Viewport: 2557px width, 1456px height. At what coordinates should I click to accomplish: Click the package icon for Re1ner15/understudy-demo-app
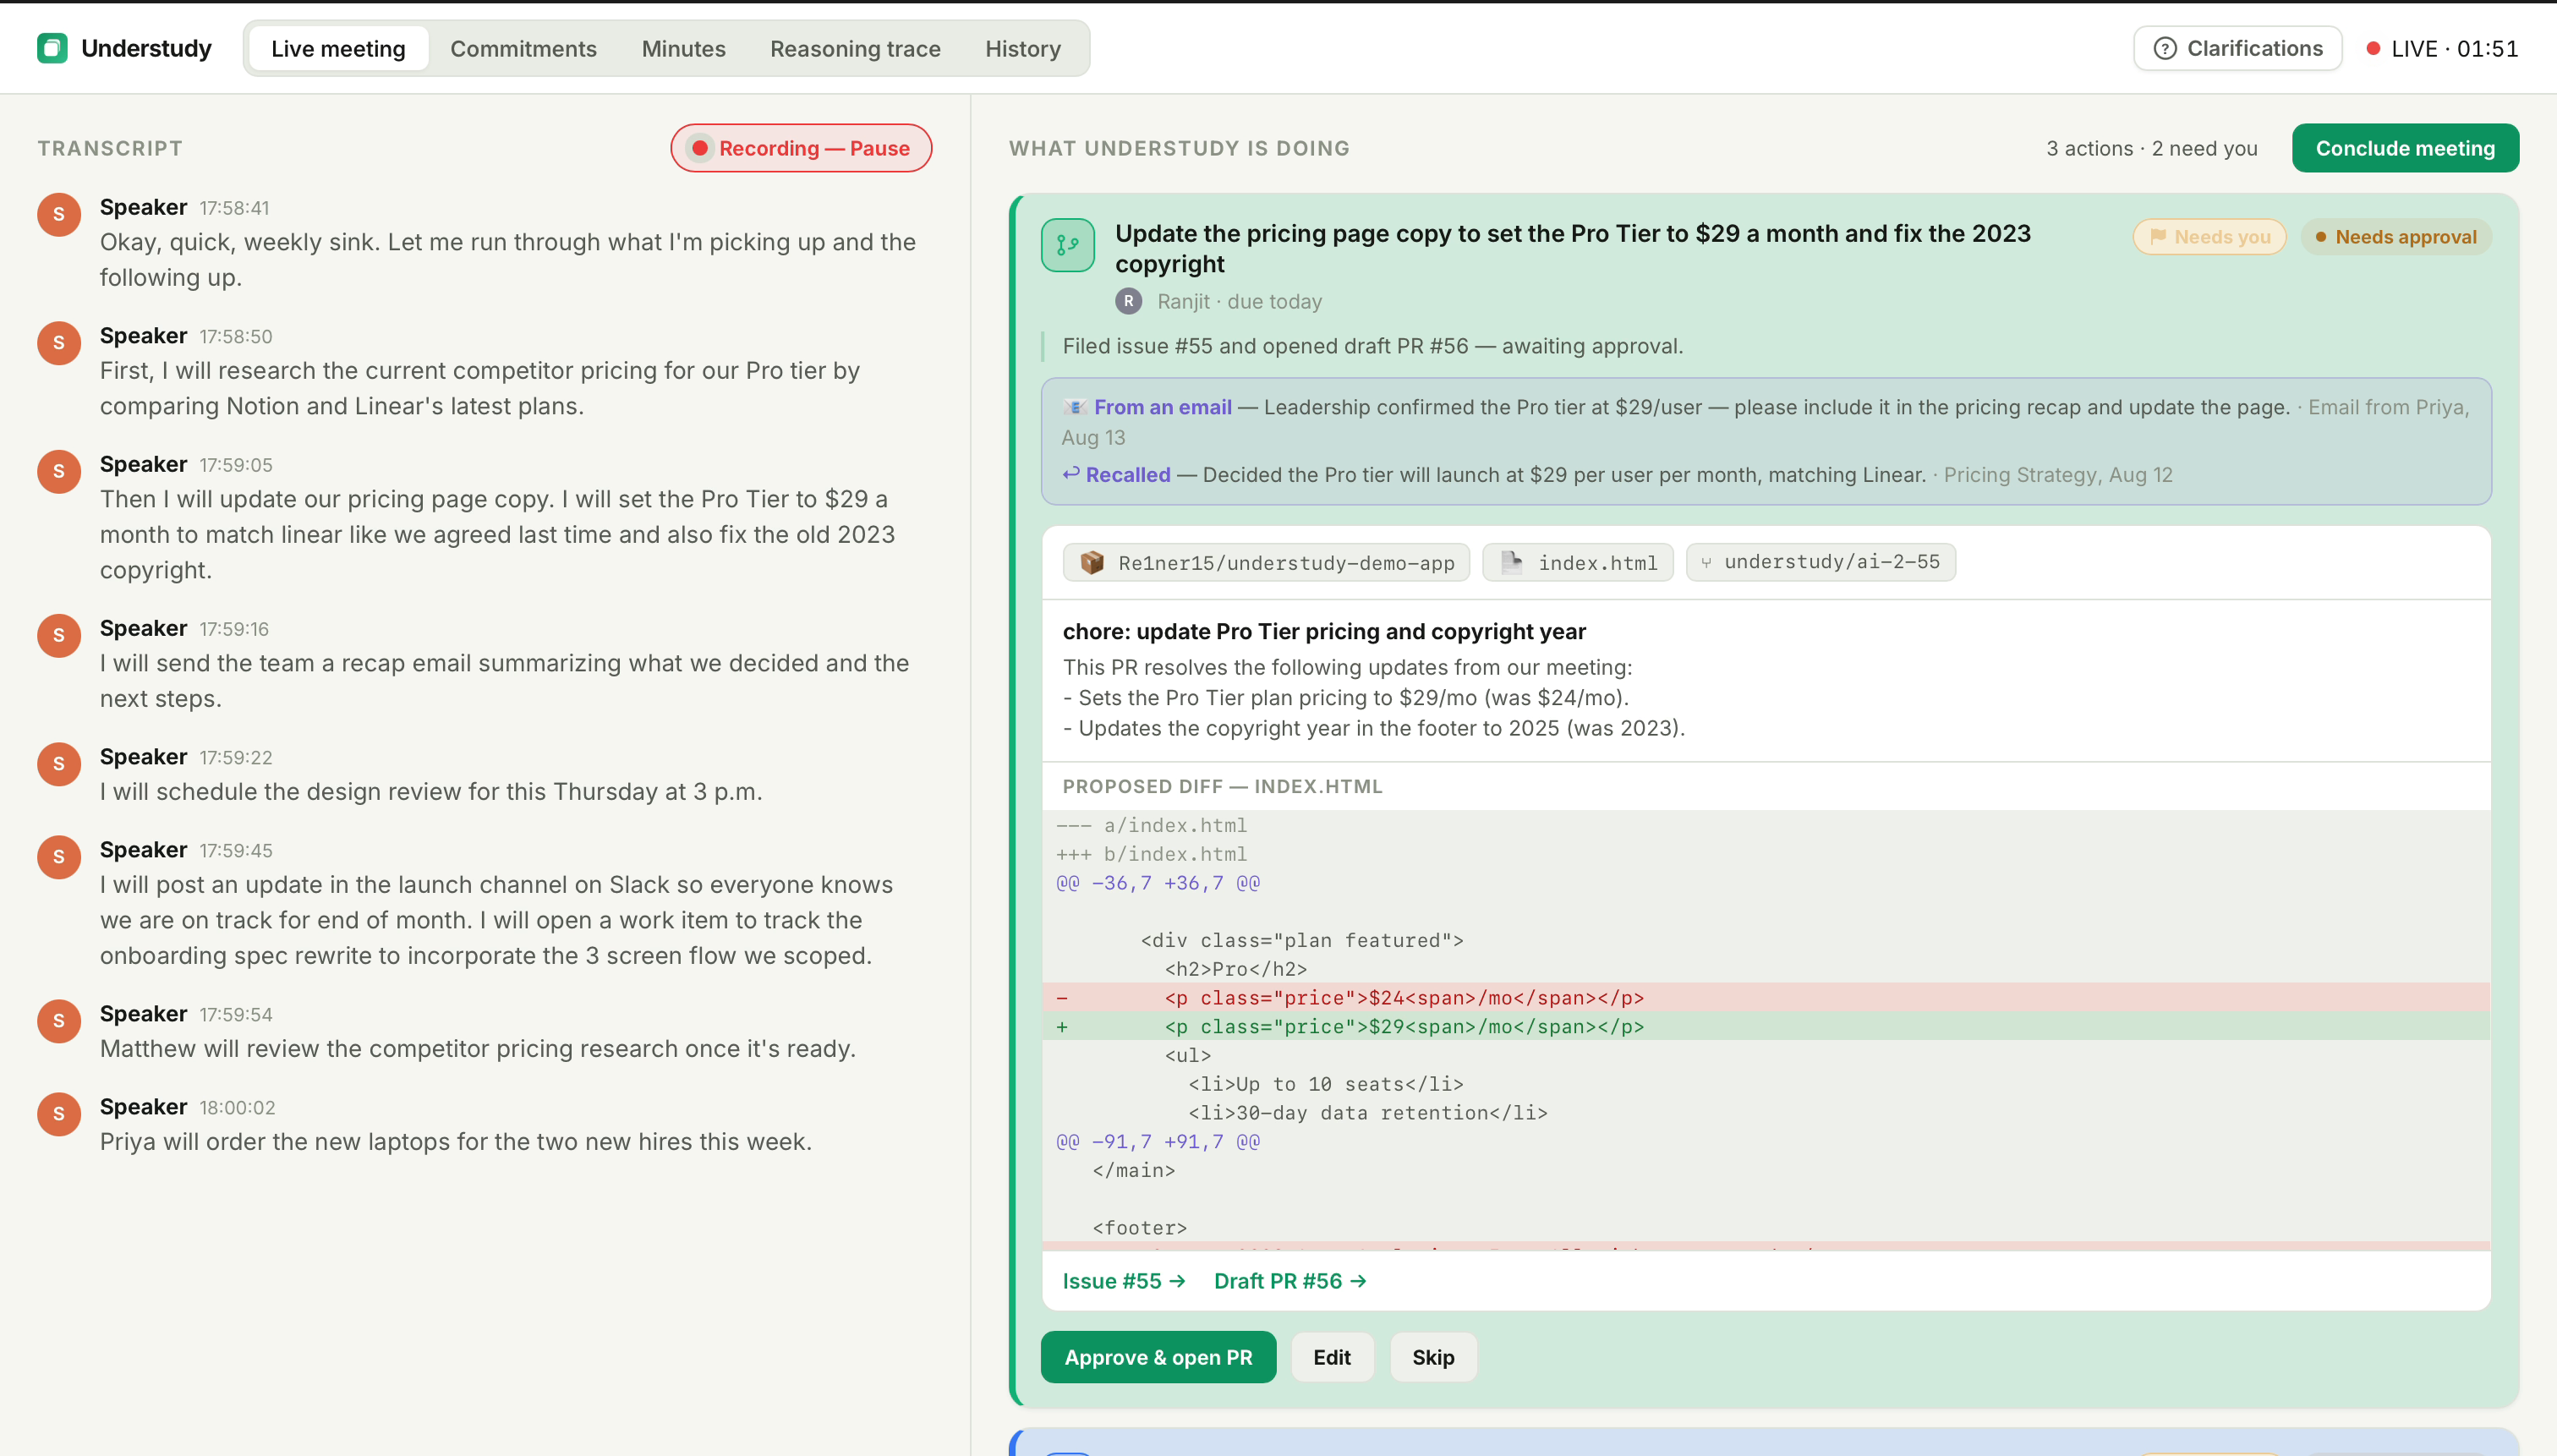(1092, 563)
